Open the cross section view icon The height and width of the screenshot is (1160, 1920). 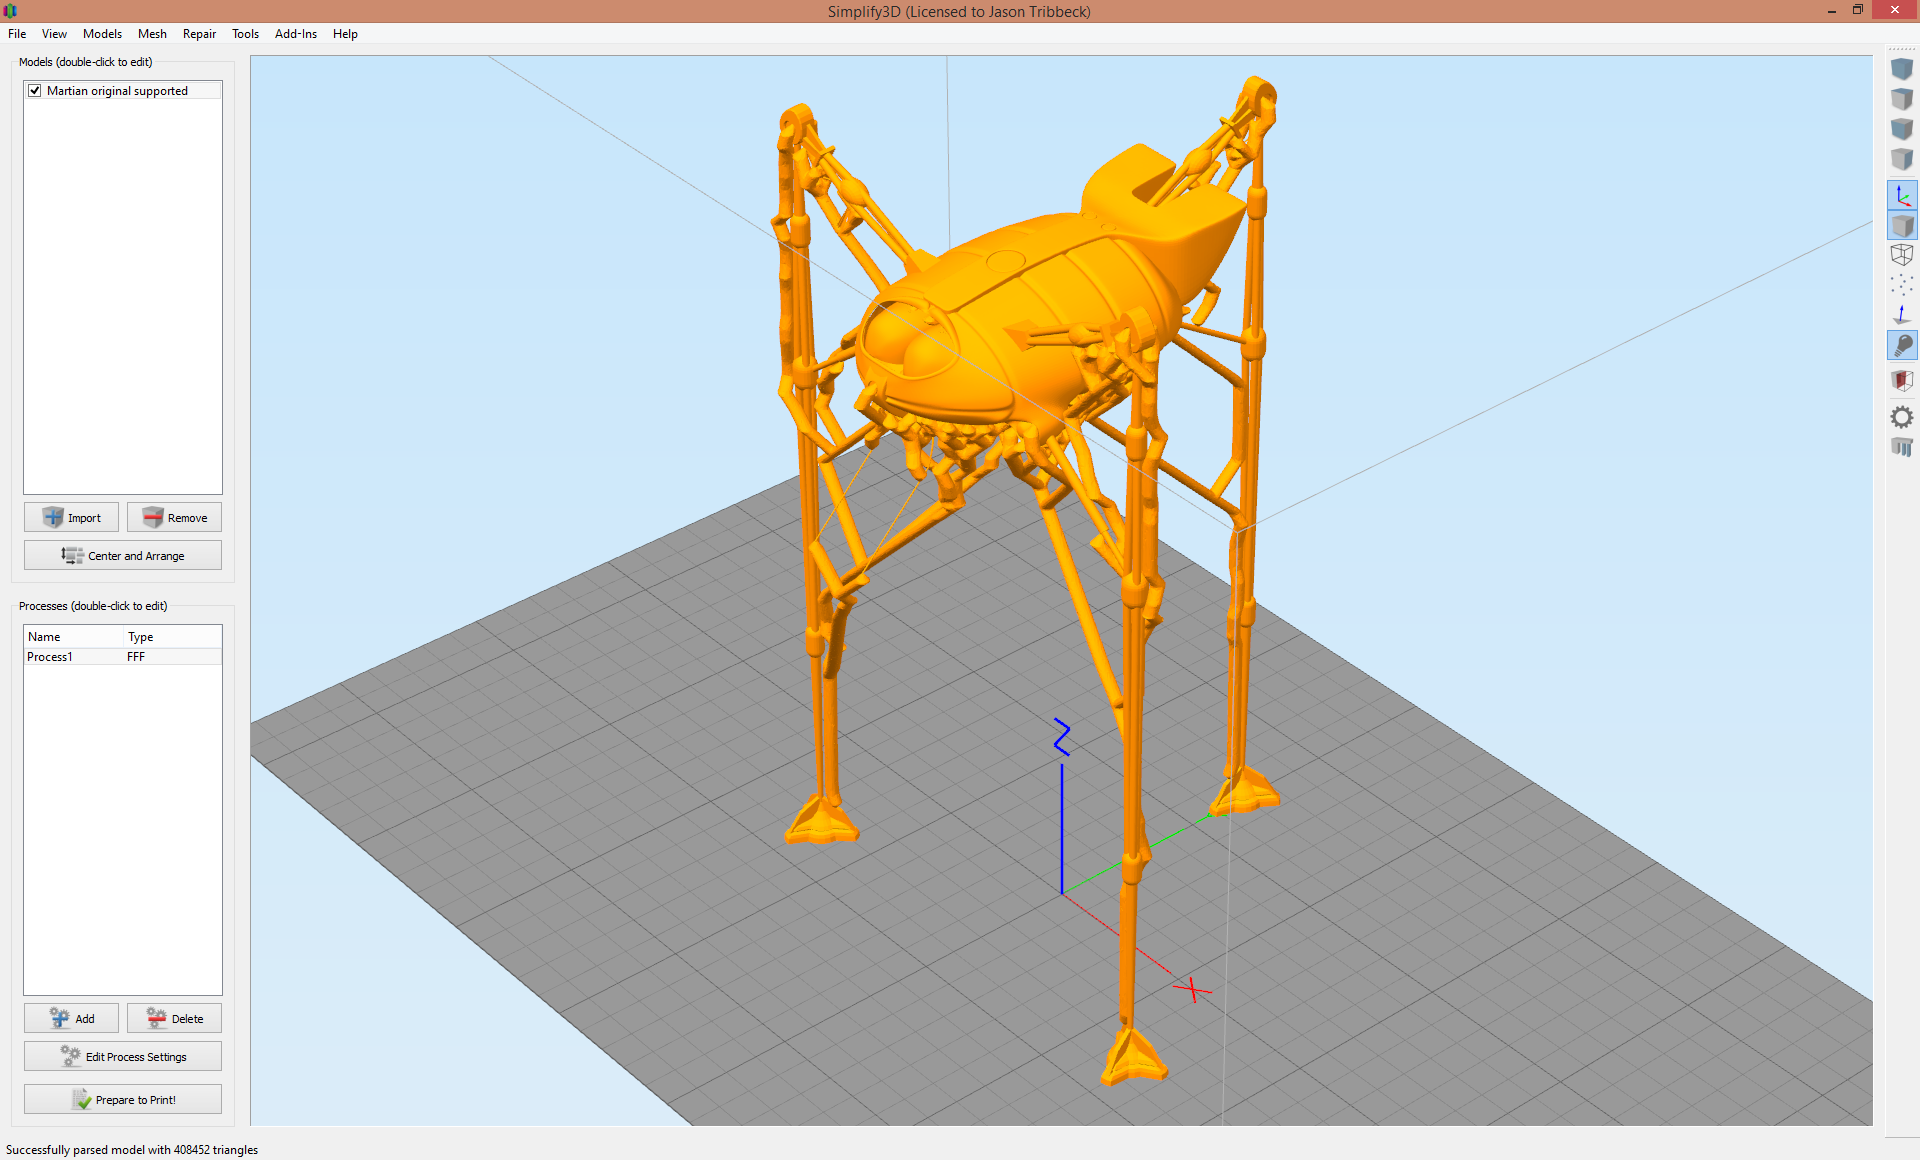click(x=1901, y=380)
